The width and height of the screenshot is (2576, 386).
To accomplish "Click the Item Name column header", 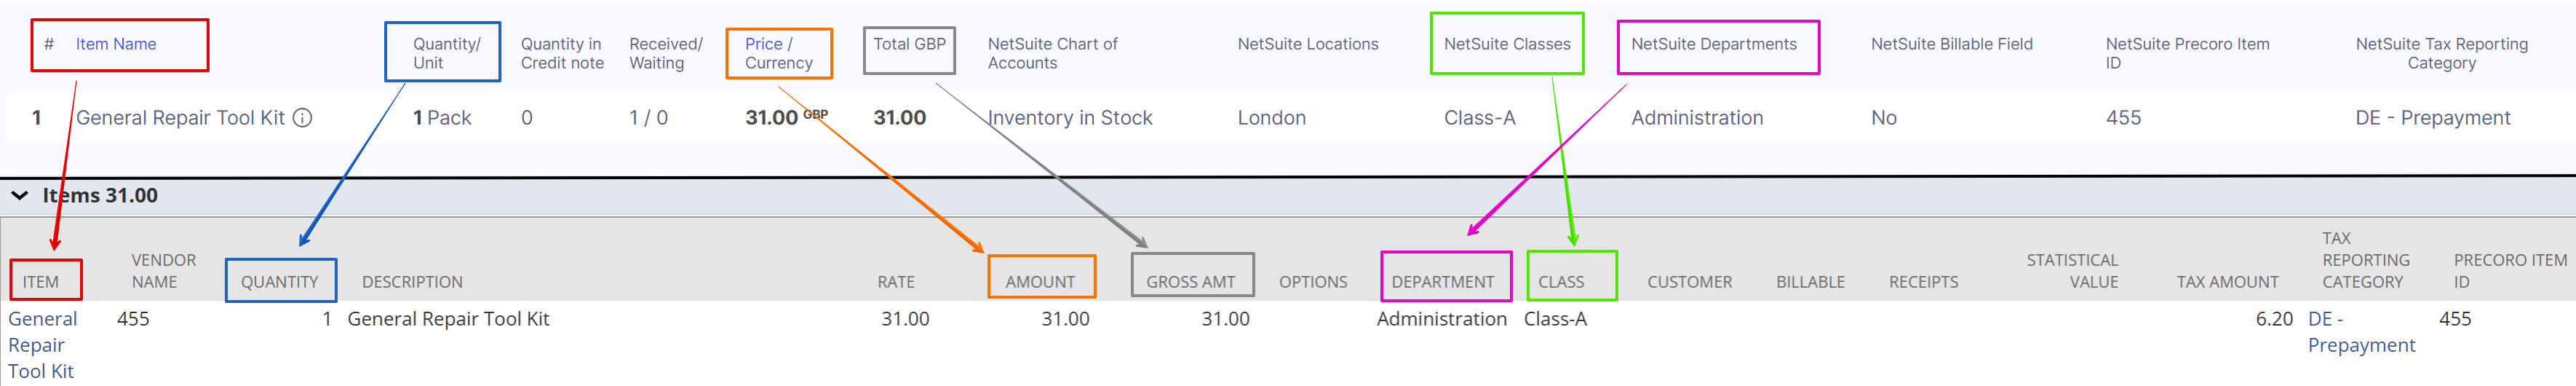I will (116, 44).
